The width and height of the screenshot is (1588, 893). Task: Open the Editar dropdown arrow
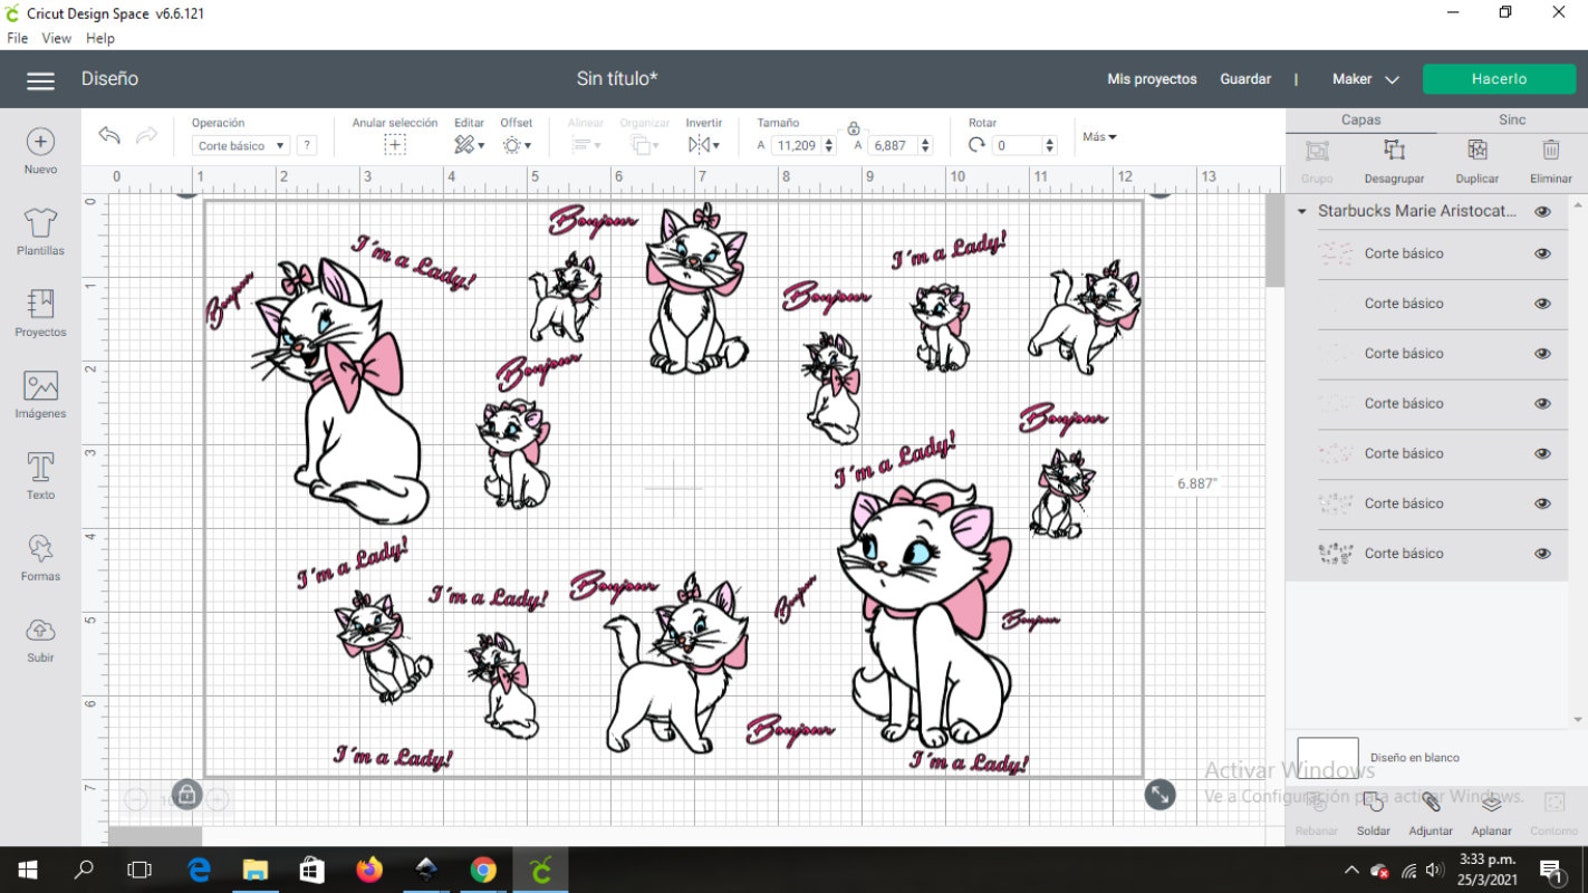point(481,146)
